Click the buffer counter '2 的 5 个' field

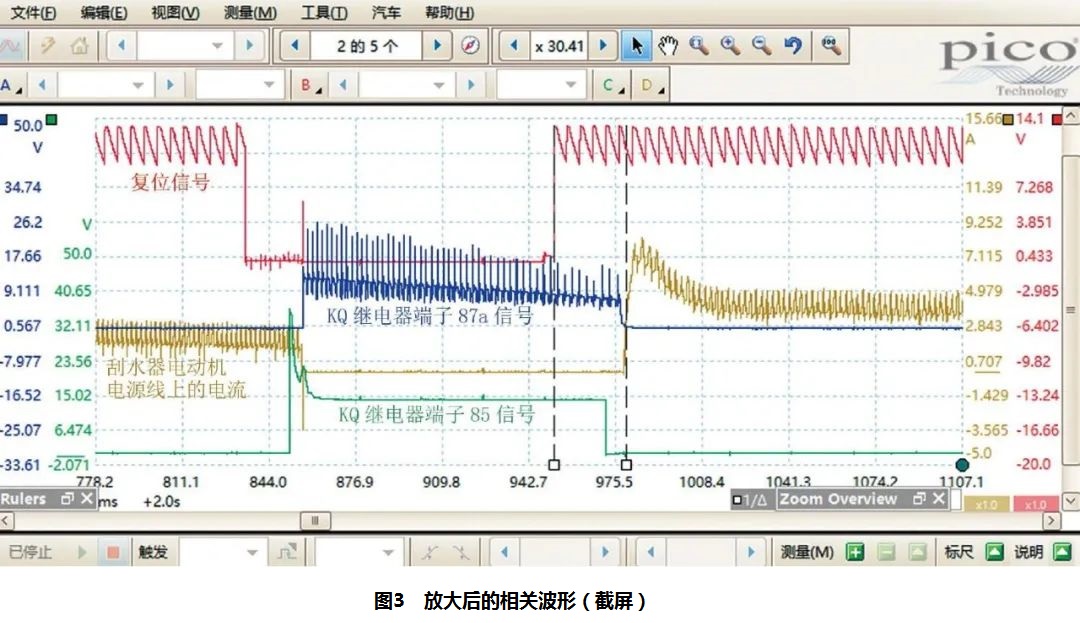[366, 46]
